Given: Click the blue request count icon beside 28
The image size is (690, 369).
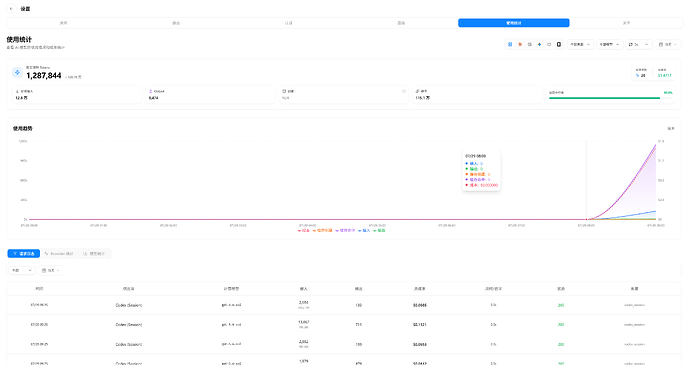Looking at the screenshot, I should [x=638, y=76].
